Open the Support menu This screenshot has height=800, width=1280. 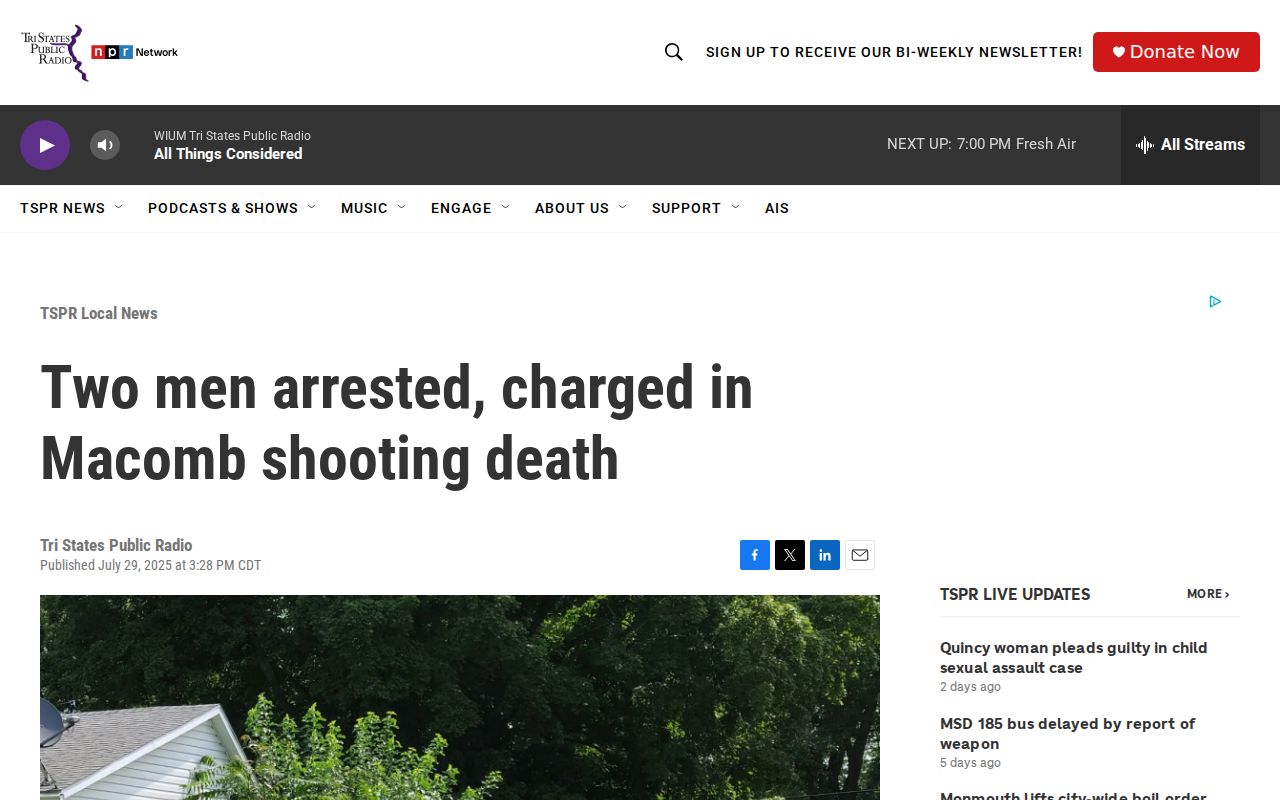coord(686,208)
